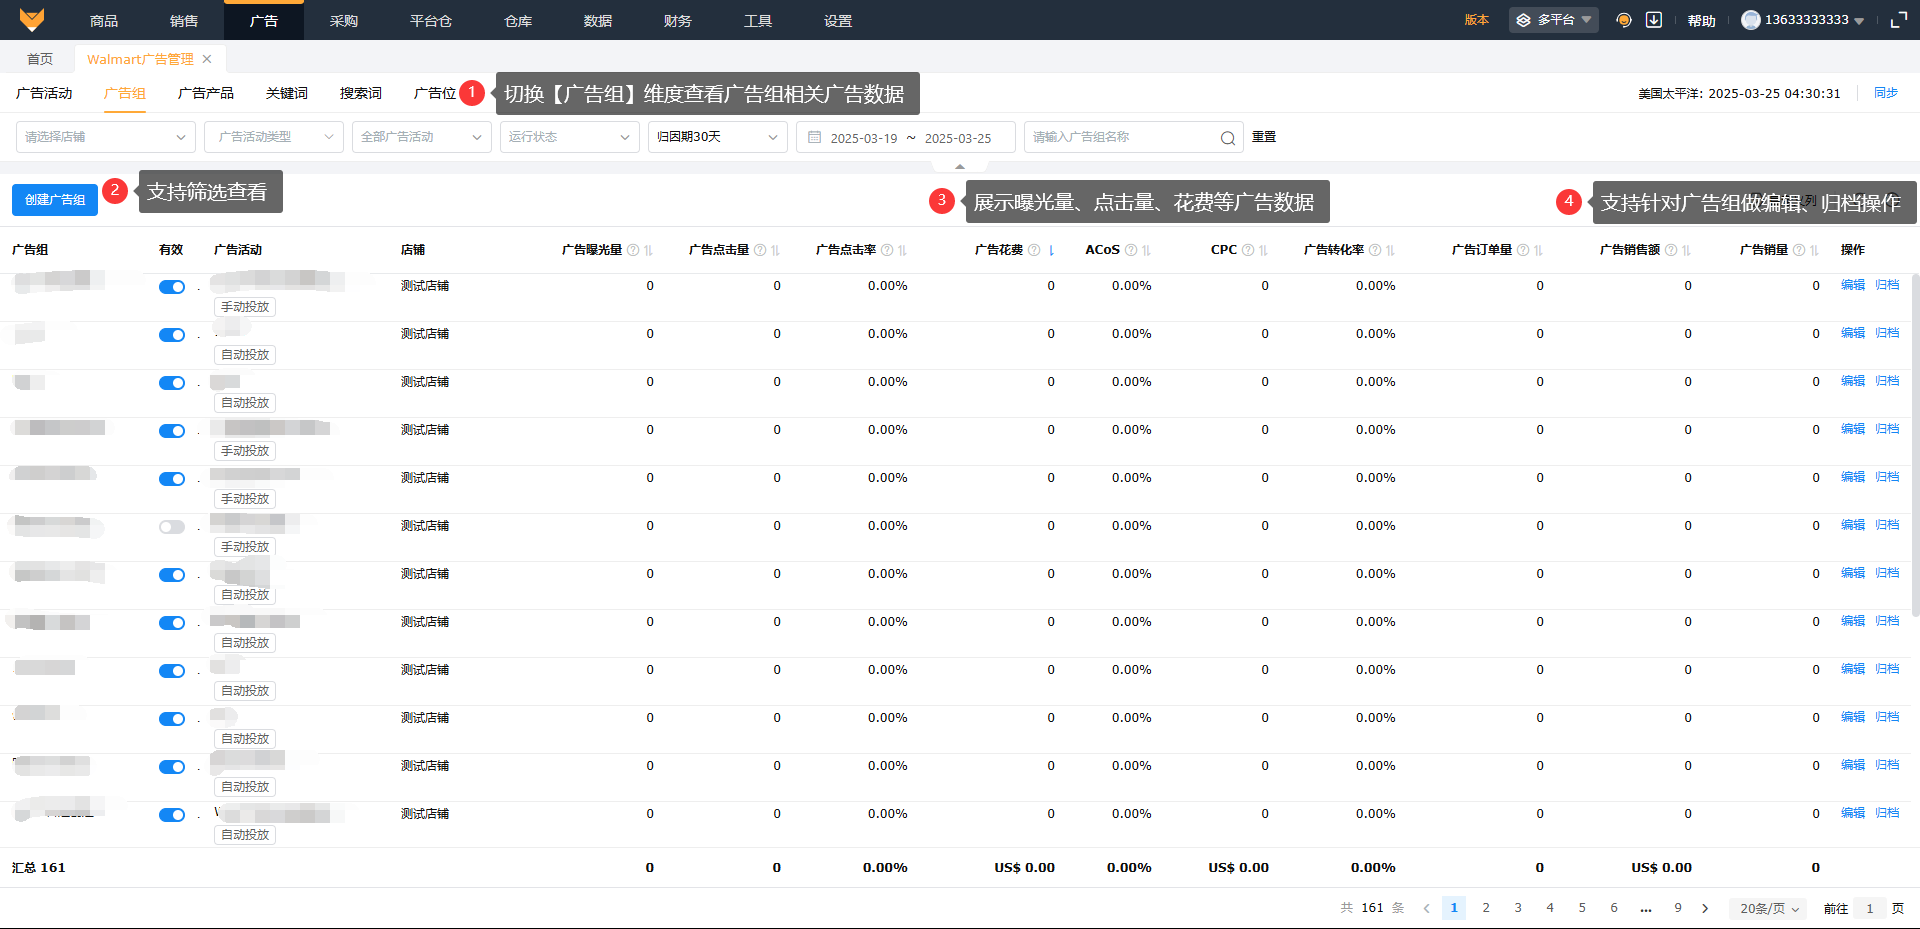Screen dimensions: 1920x929
Task: Click the sort icon beside CPC column
Action: [x=1264, y=250]
